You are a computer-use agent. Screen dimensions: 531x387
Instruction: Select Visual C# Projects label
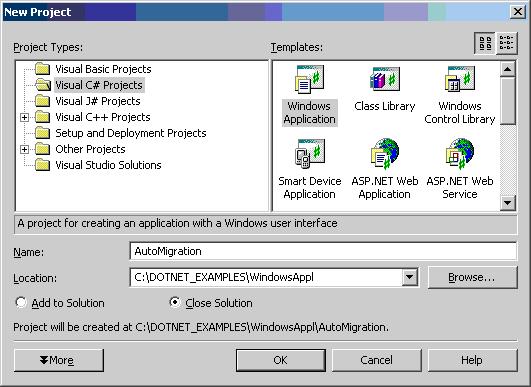(x=99, y=85)
